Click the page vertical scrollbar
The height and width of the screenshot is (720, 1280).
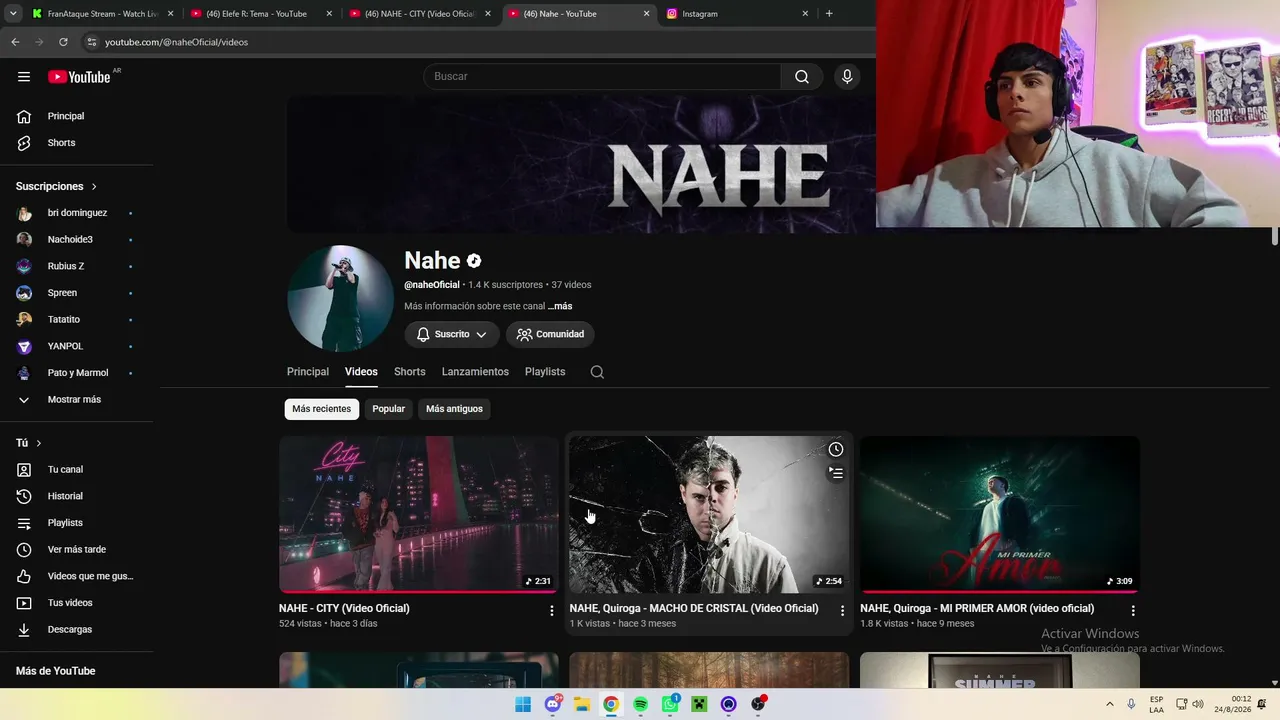click(x=1275, y=236)
